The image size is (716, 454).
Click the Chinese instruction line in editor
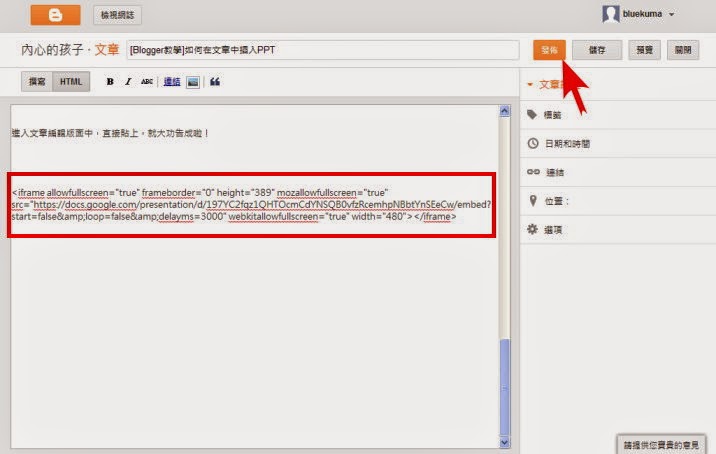click(110, 133)
